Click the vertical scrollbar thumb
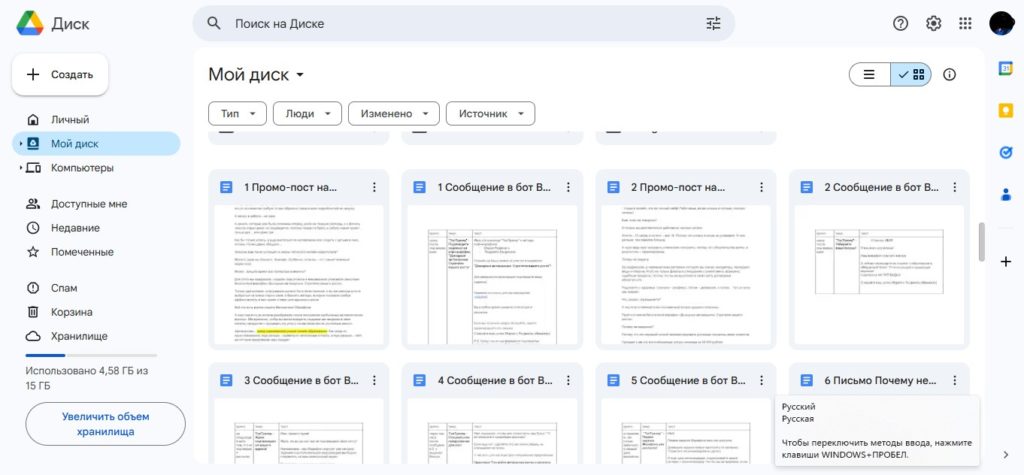Image resolution: width=1024 pixels, height=475 pixels. coord(981,242)
